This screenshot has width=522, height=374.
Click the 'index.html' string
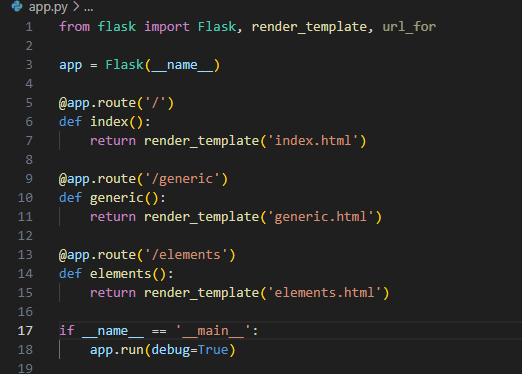pyautogui.click(x=313, y=141)
